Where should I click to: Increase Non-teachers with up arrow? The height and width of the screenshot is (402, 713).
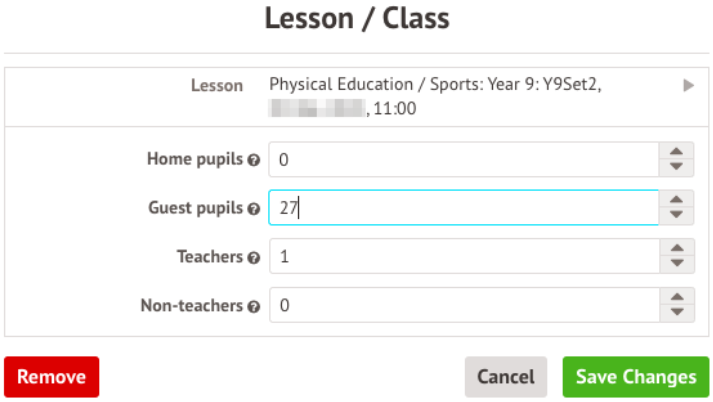pos(677,298)
